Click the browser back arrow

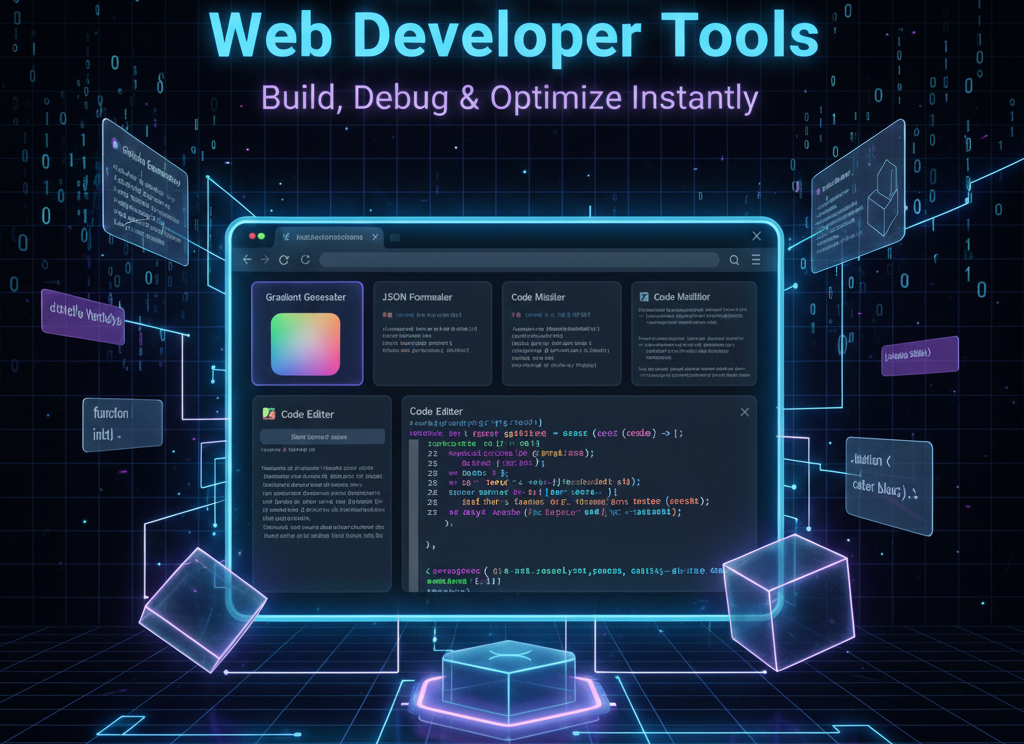pos(247,260)
